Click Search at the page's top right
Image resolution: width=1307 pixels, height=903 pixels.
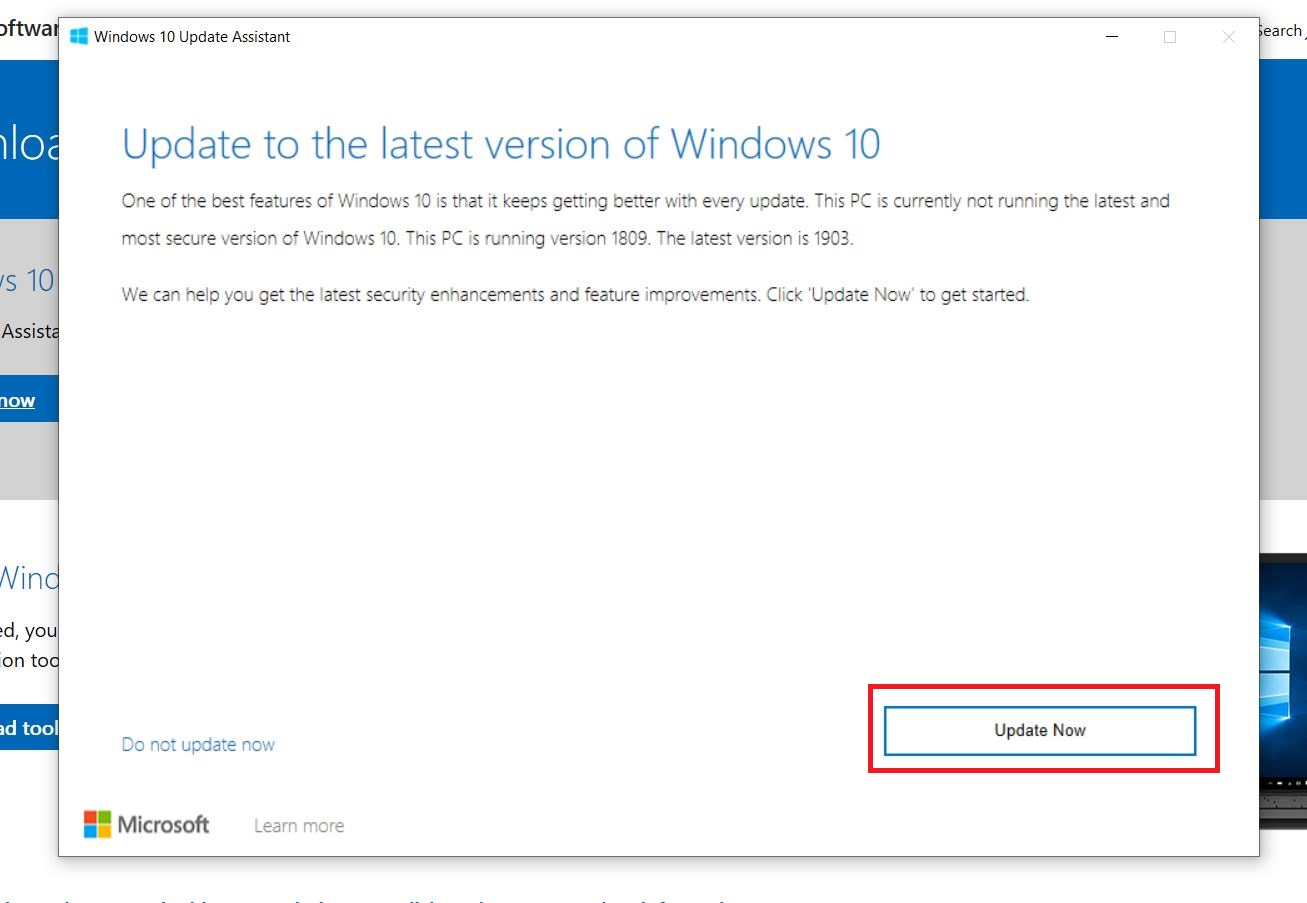coord(1280,31)
